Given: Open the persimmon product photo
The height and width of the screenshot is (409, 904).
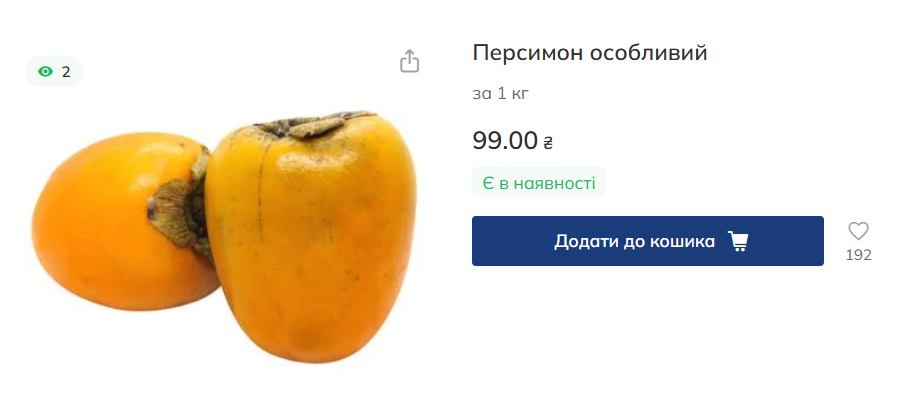Looking at the screenshot, I should [224, 237].
